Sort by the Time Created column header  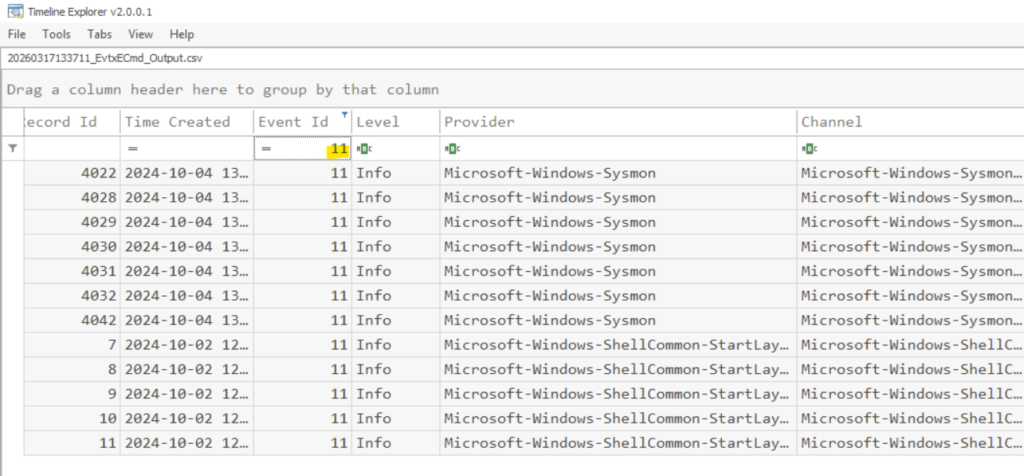tap(178, 122)
